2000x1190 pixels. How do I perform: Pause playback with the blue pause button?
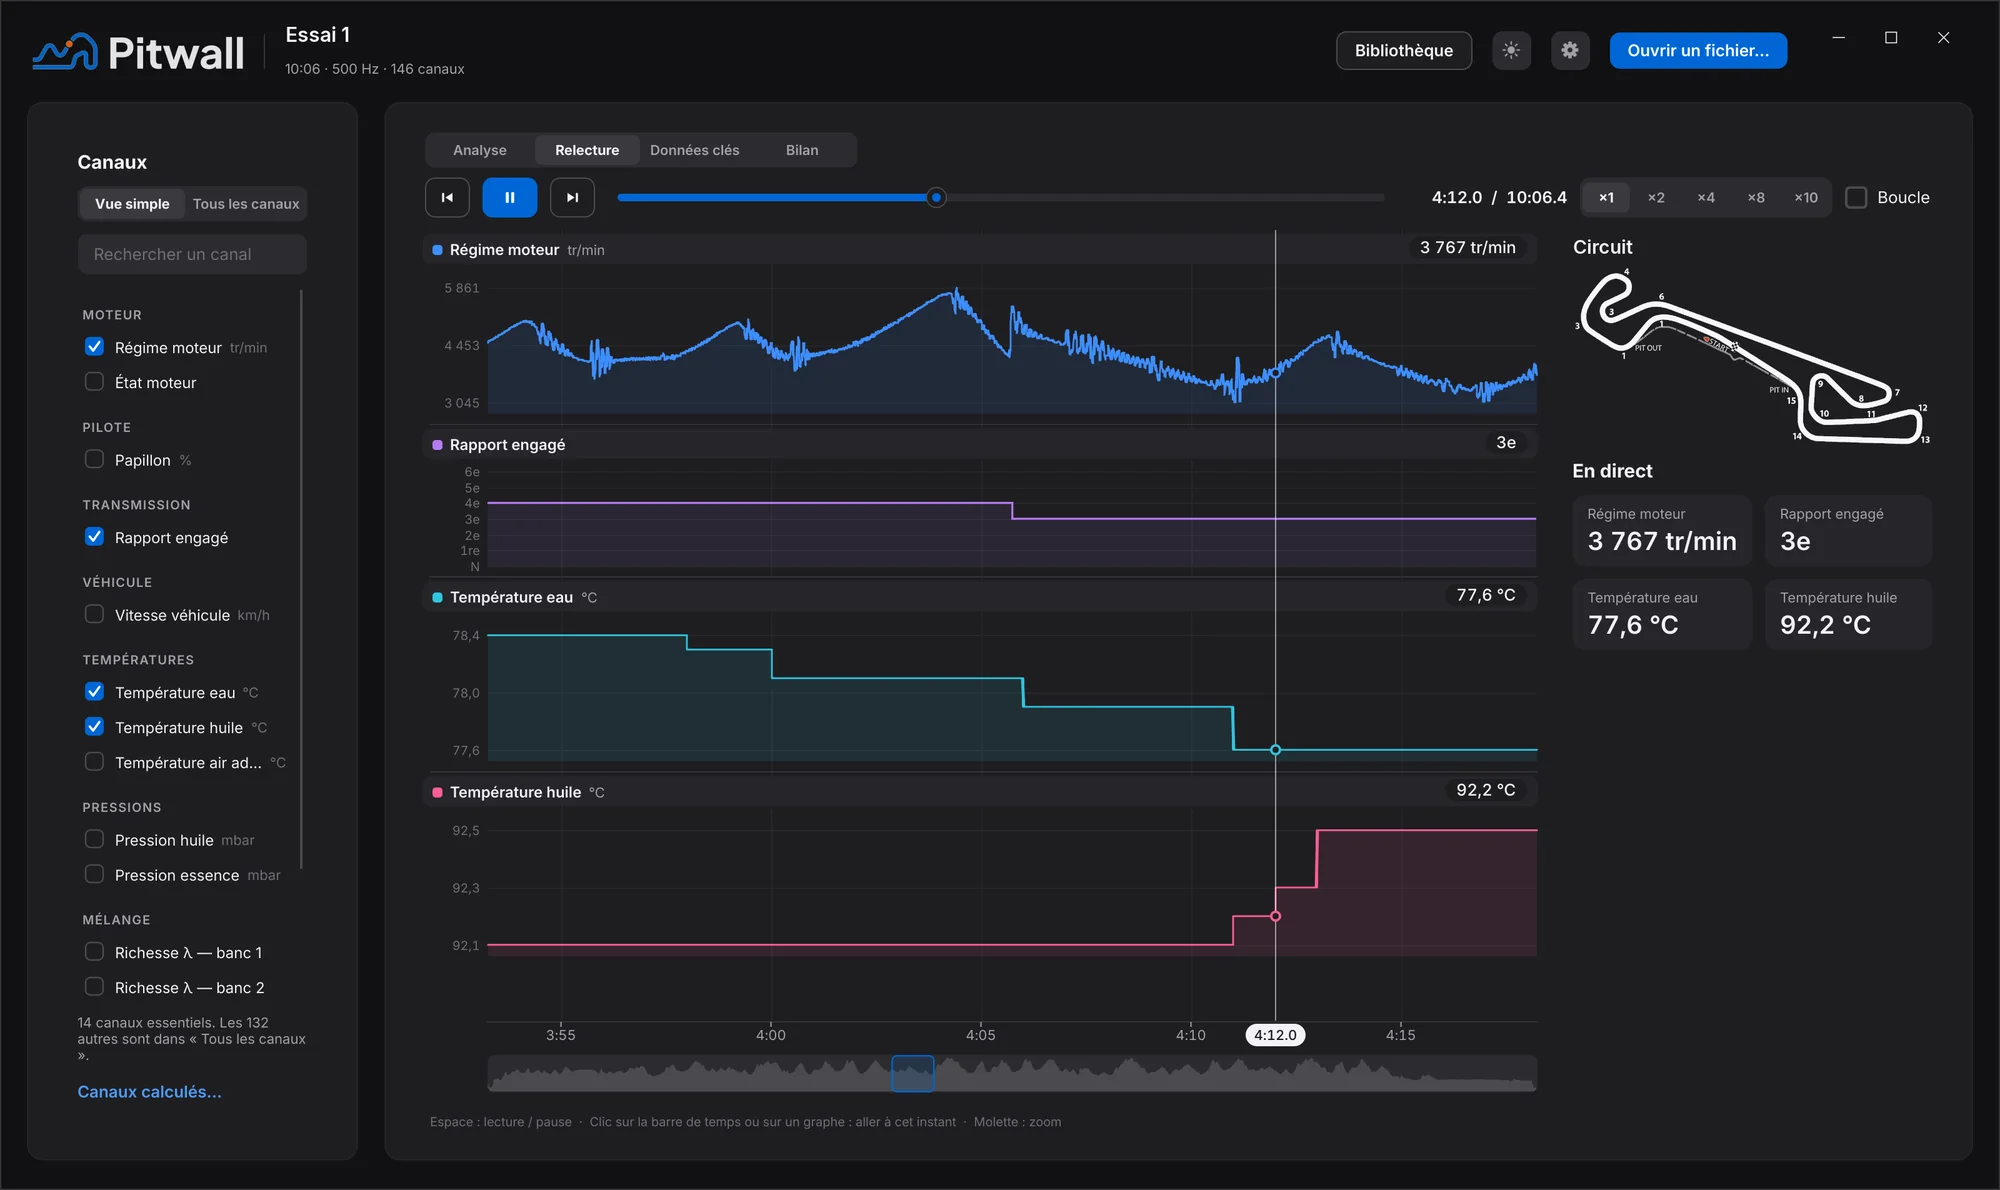510,197
